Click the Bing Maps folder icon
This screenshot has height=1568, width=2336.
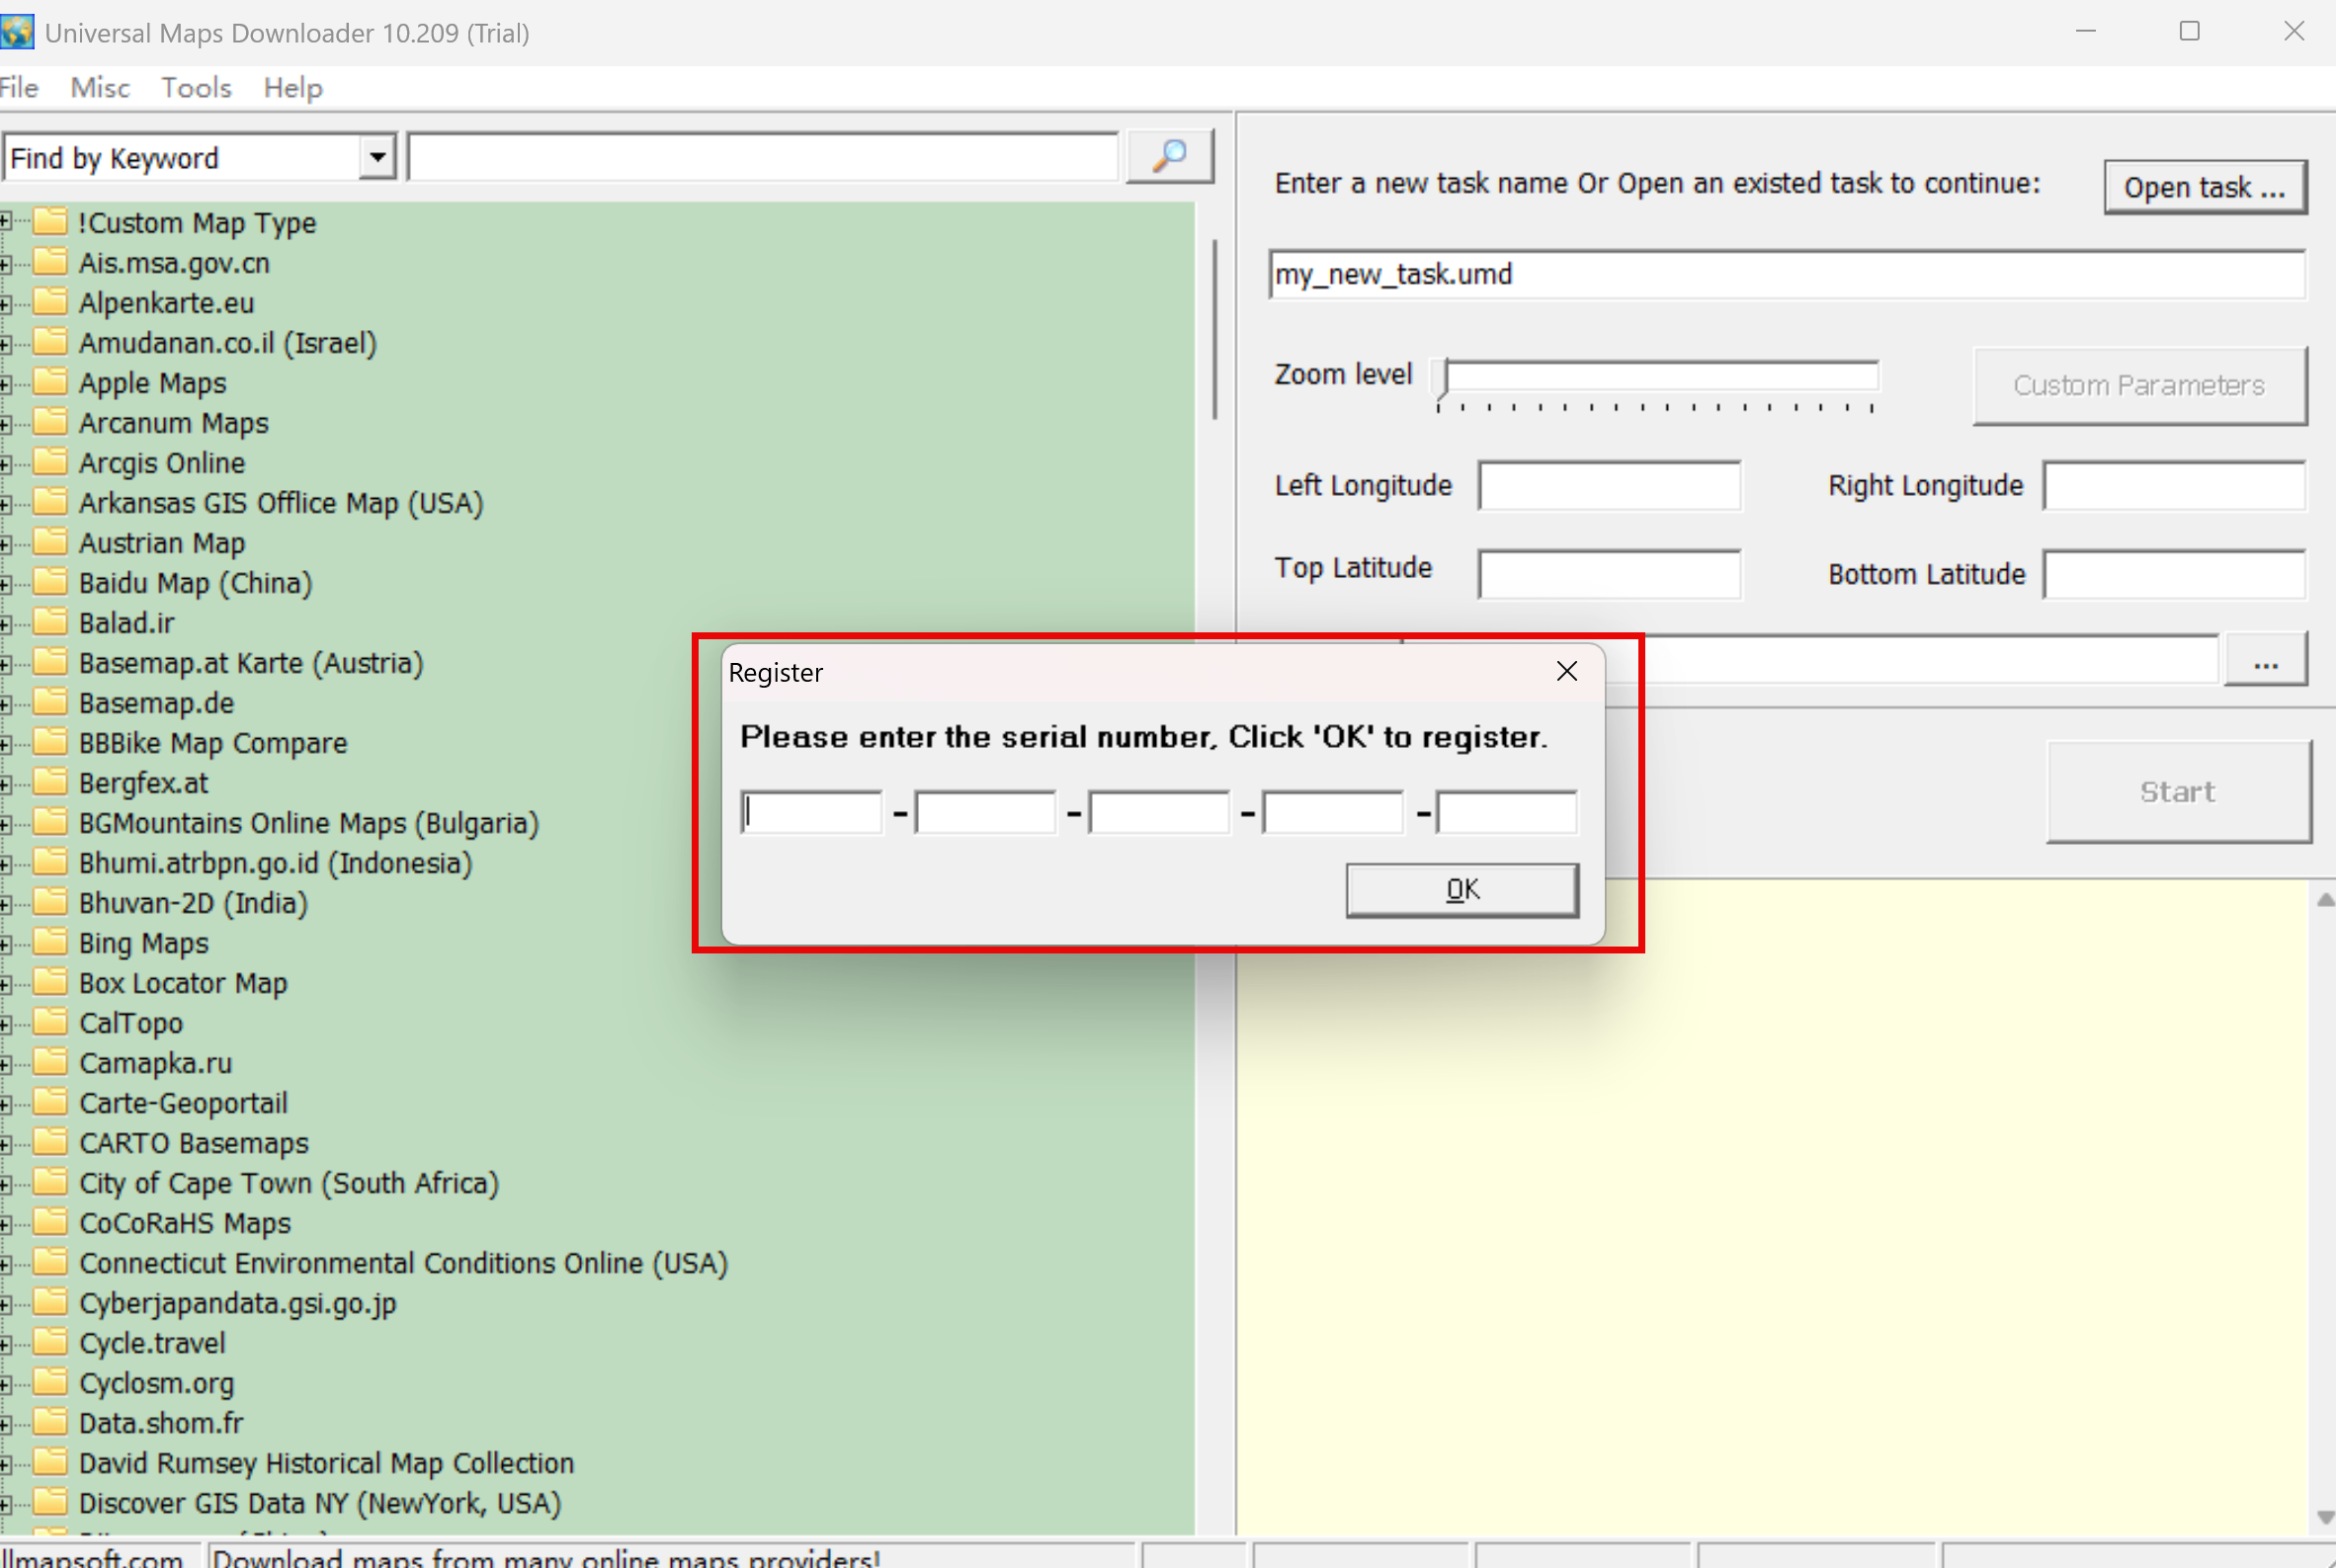50,942
